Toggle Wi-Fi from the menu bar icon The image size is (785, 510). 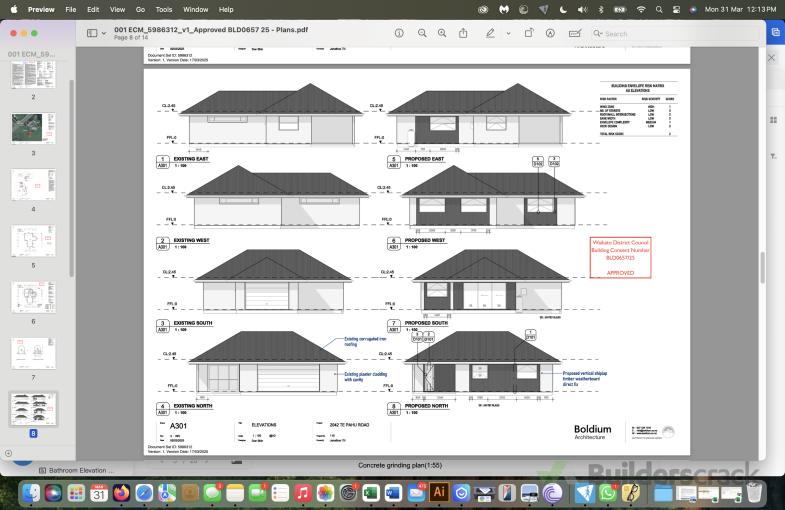(641, 9)
